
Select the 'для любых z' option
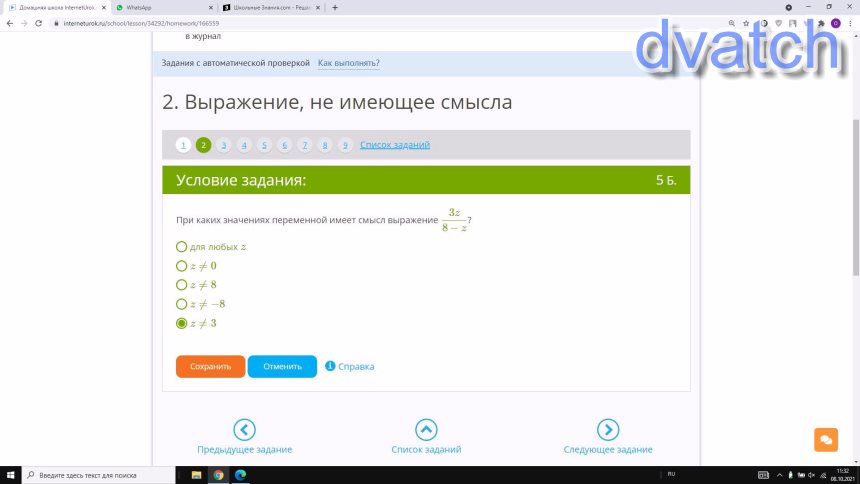[181, 247]
